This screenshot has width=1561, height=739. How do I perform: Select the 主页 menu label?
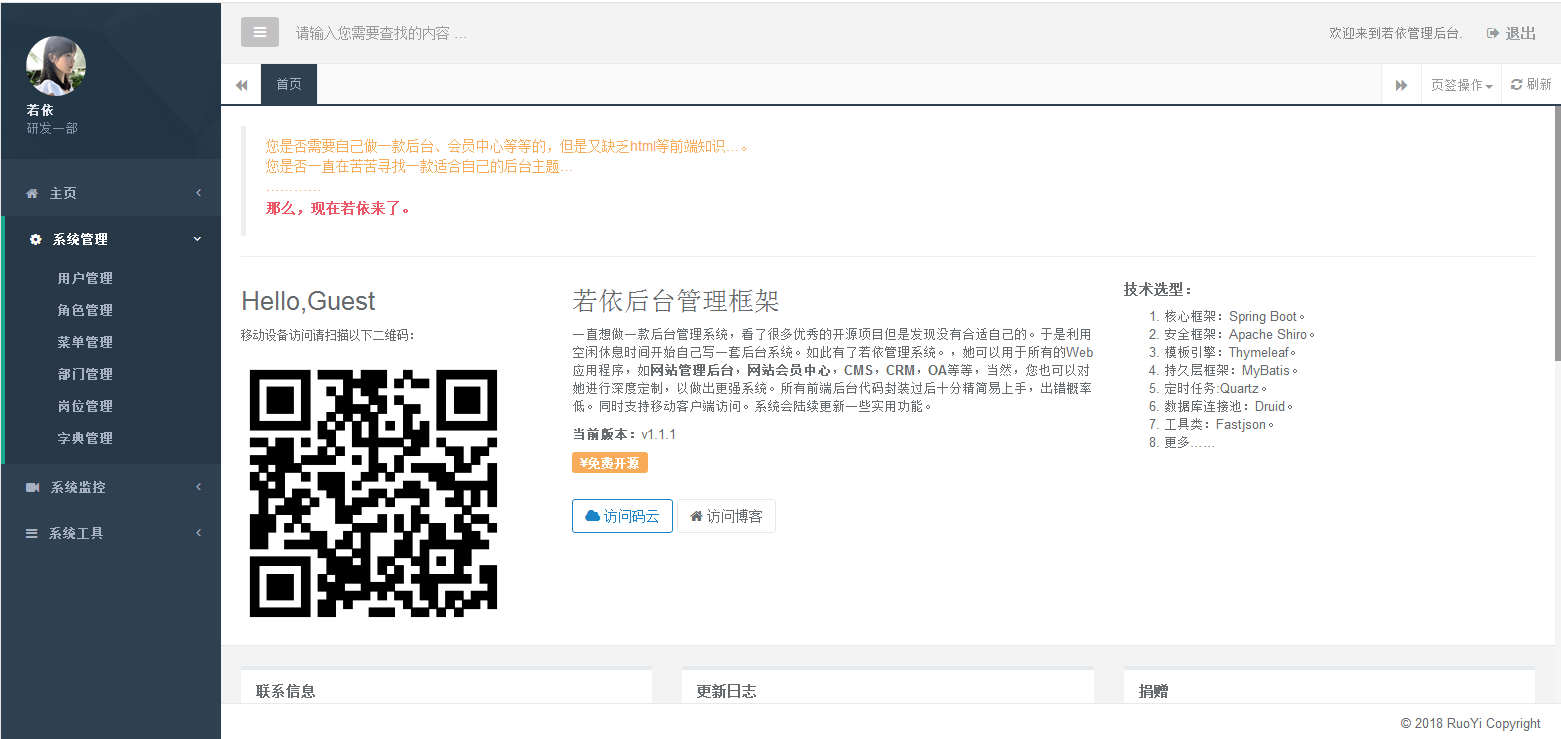pyautogui.click(x=63, y=193)
